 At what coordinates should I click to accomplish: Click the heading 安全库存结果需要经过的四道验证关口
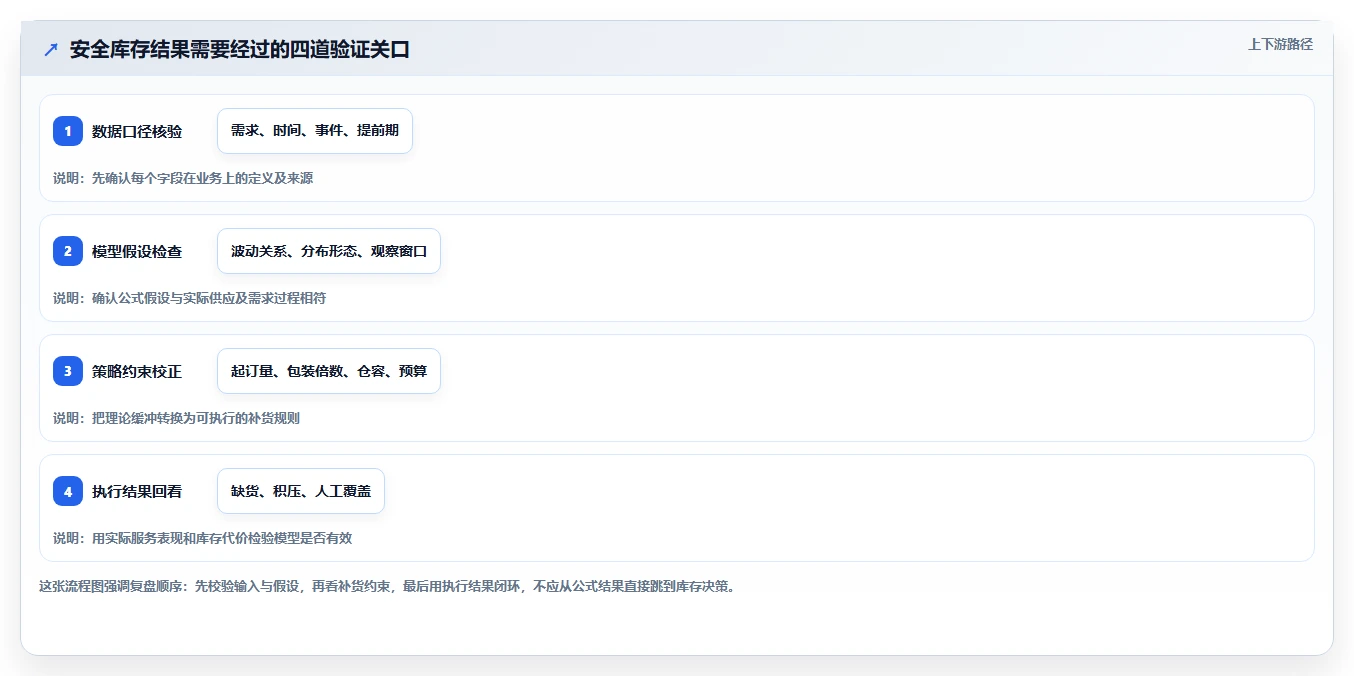coord(240,50)
